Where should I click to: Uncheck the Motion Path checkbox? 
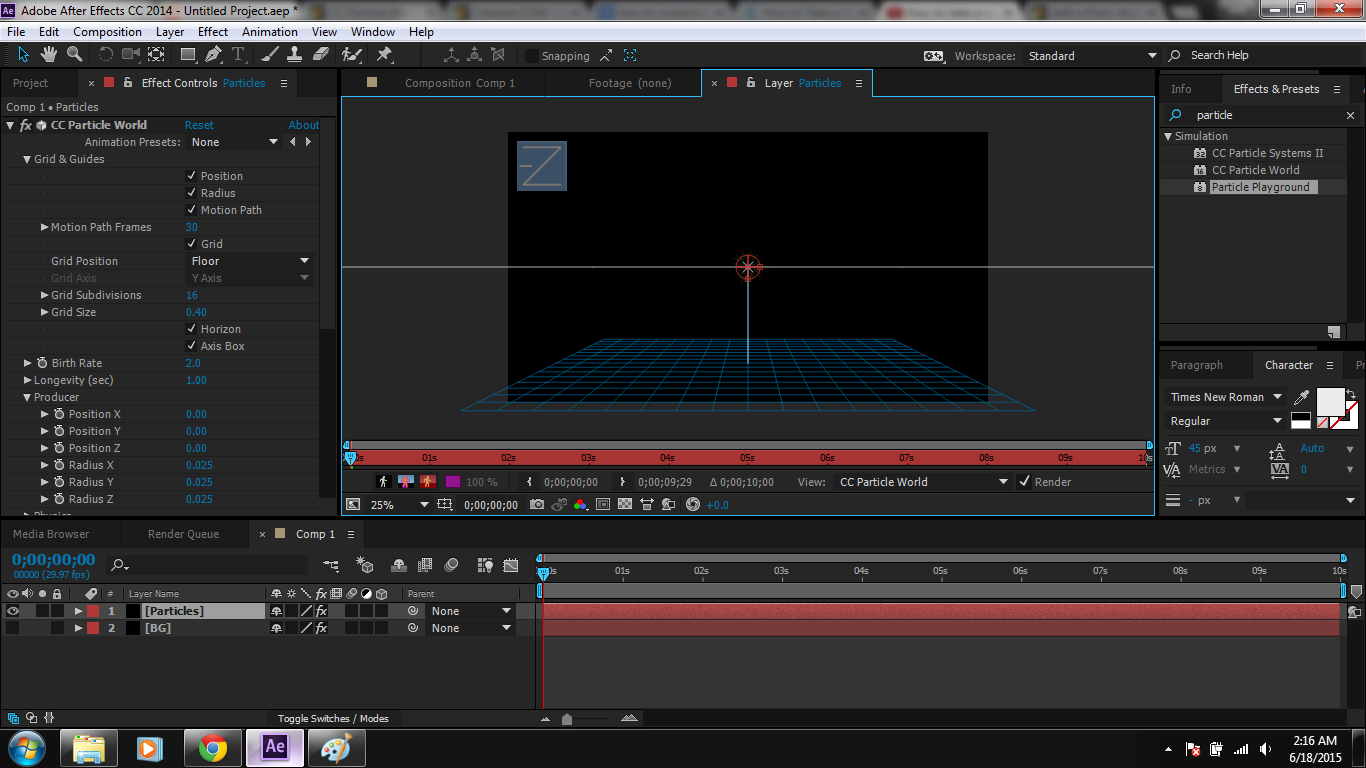pos(192,210)
